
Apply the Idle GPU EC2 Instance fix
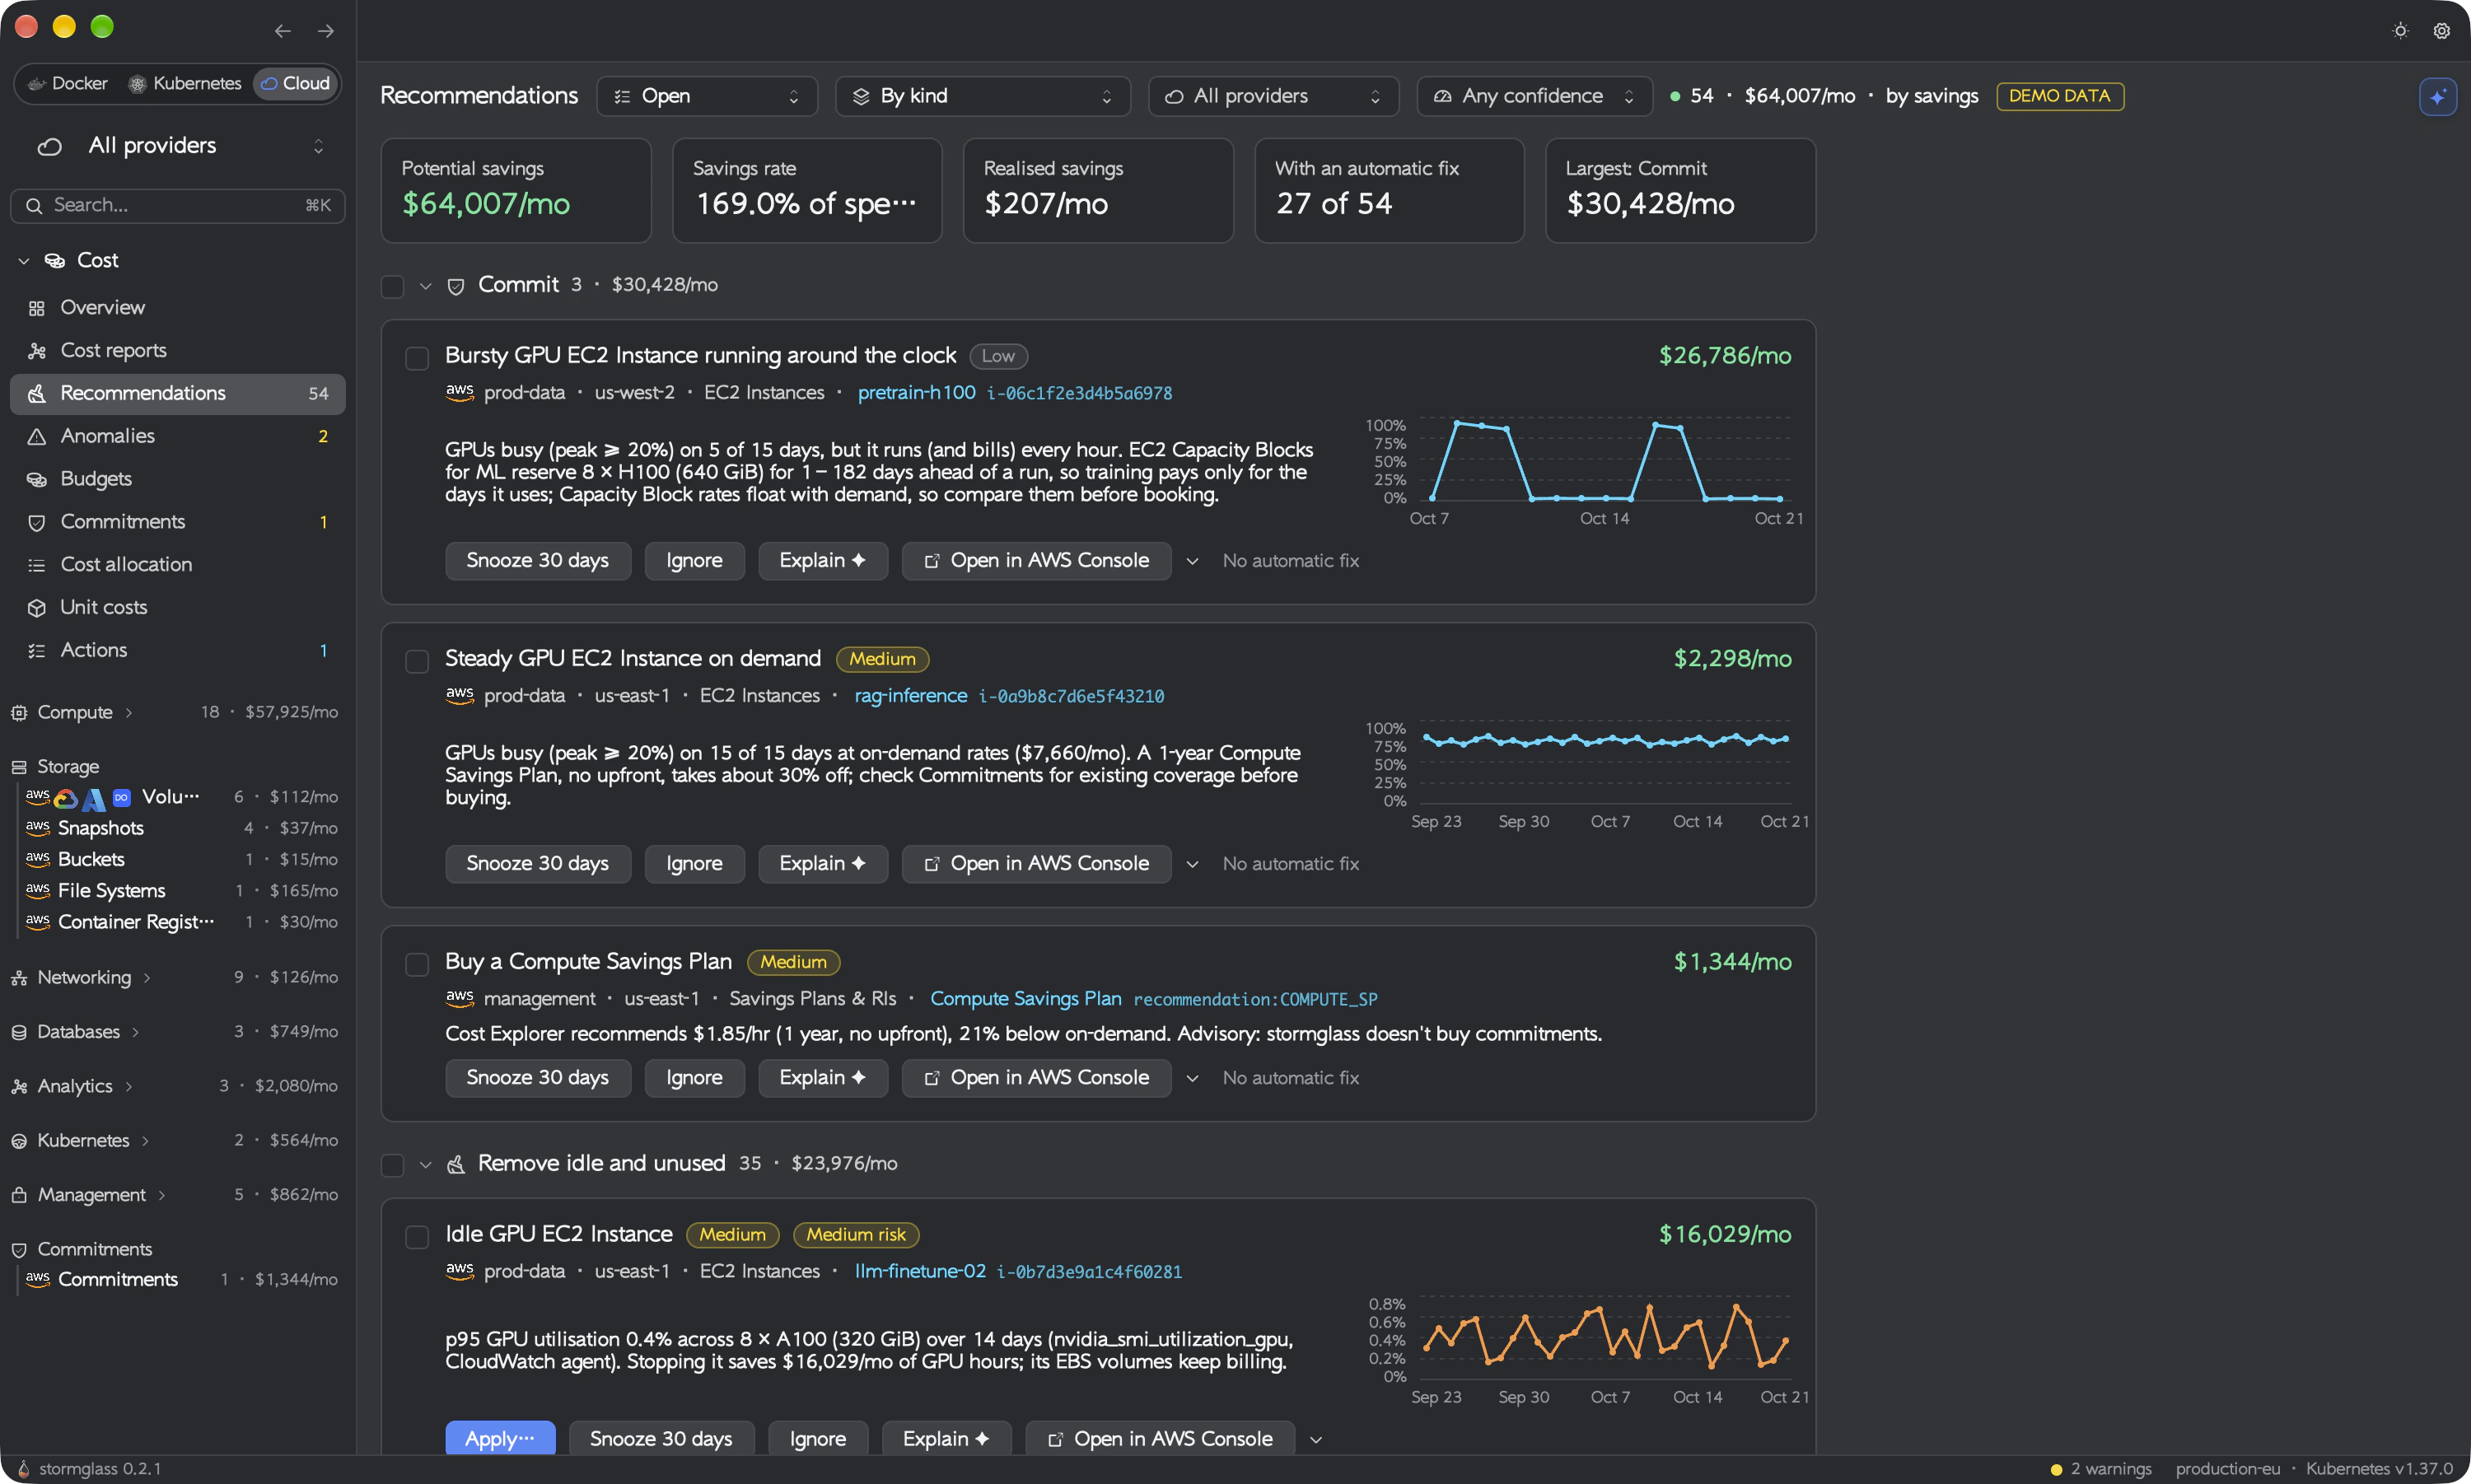(500, 1439)
